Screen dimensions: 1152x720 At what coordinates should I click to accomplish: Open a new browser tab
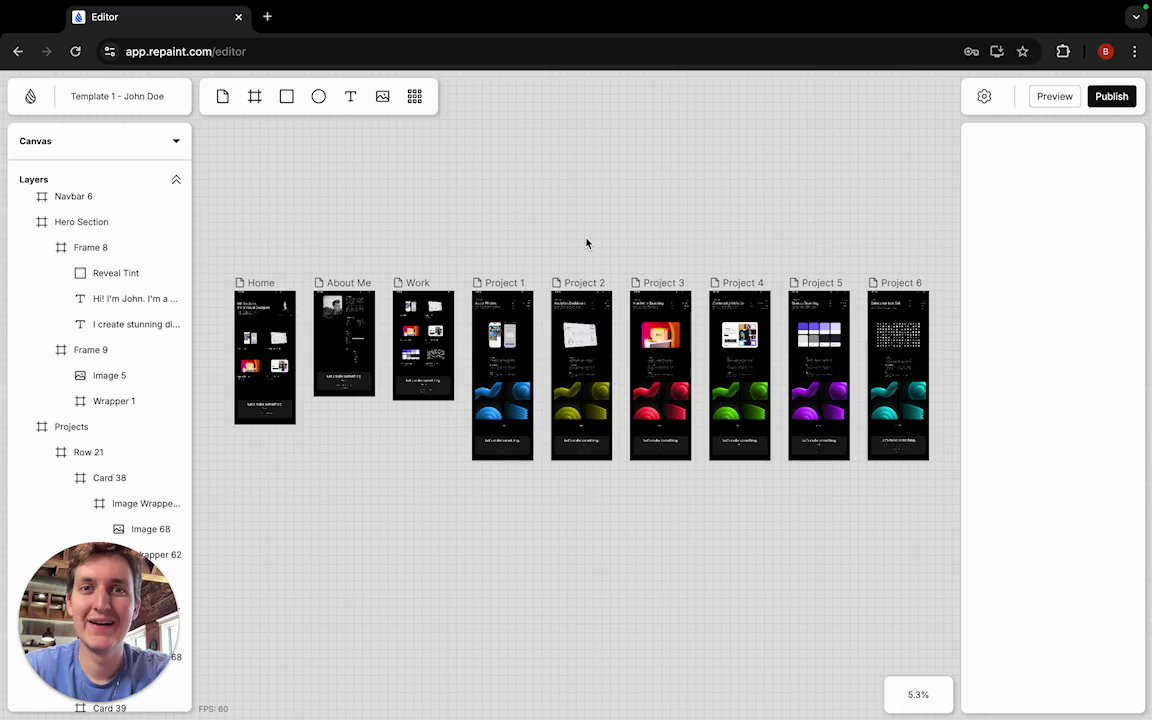coord(267,16)
